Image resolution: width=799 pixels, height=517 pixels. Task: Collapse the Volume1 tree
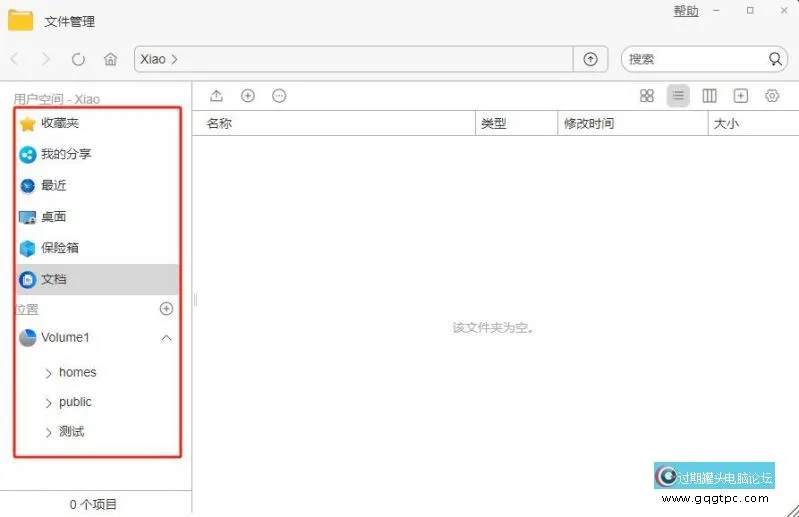(166, 338)
